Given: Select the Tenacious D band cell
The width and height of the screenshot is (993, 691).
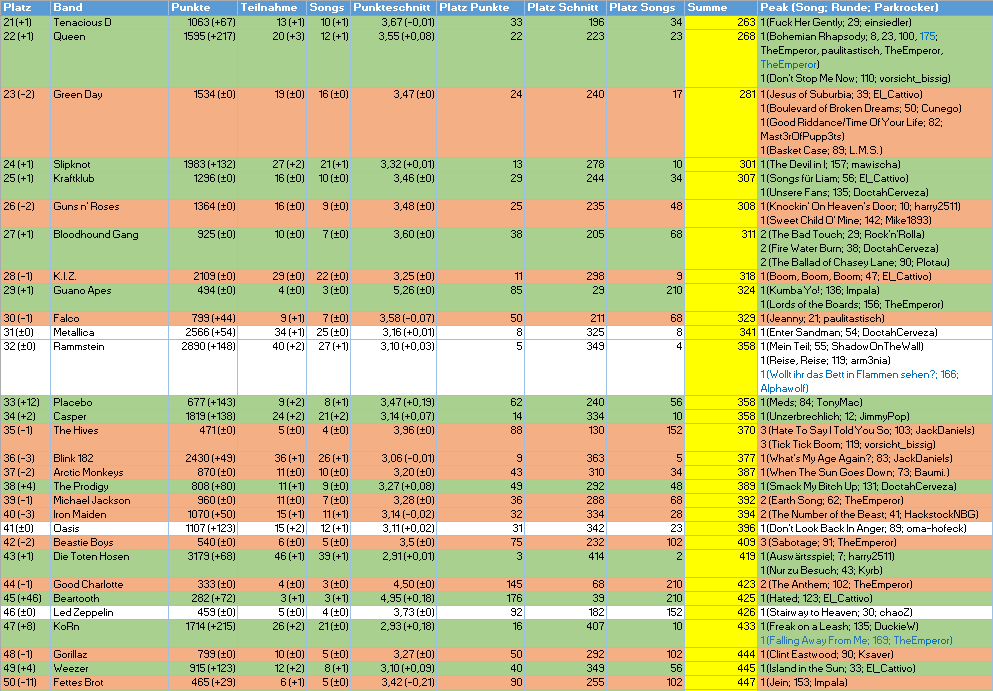Looking at the screenshot, I should pos(110,22).
